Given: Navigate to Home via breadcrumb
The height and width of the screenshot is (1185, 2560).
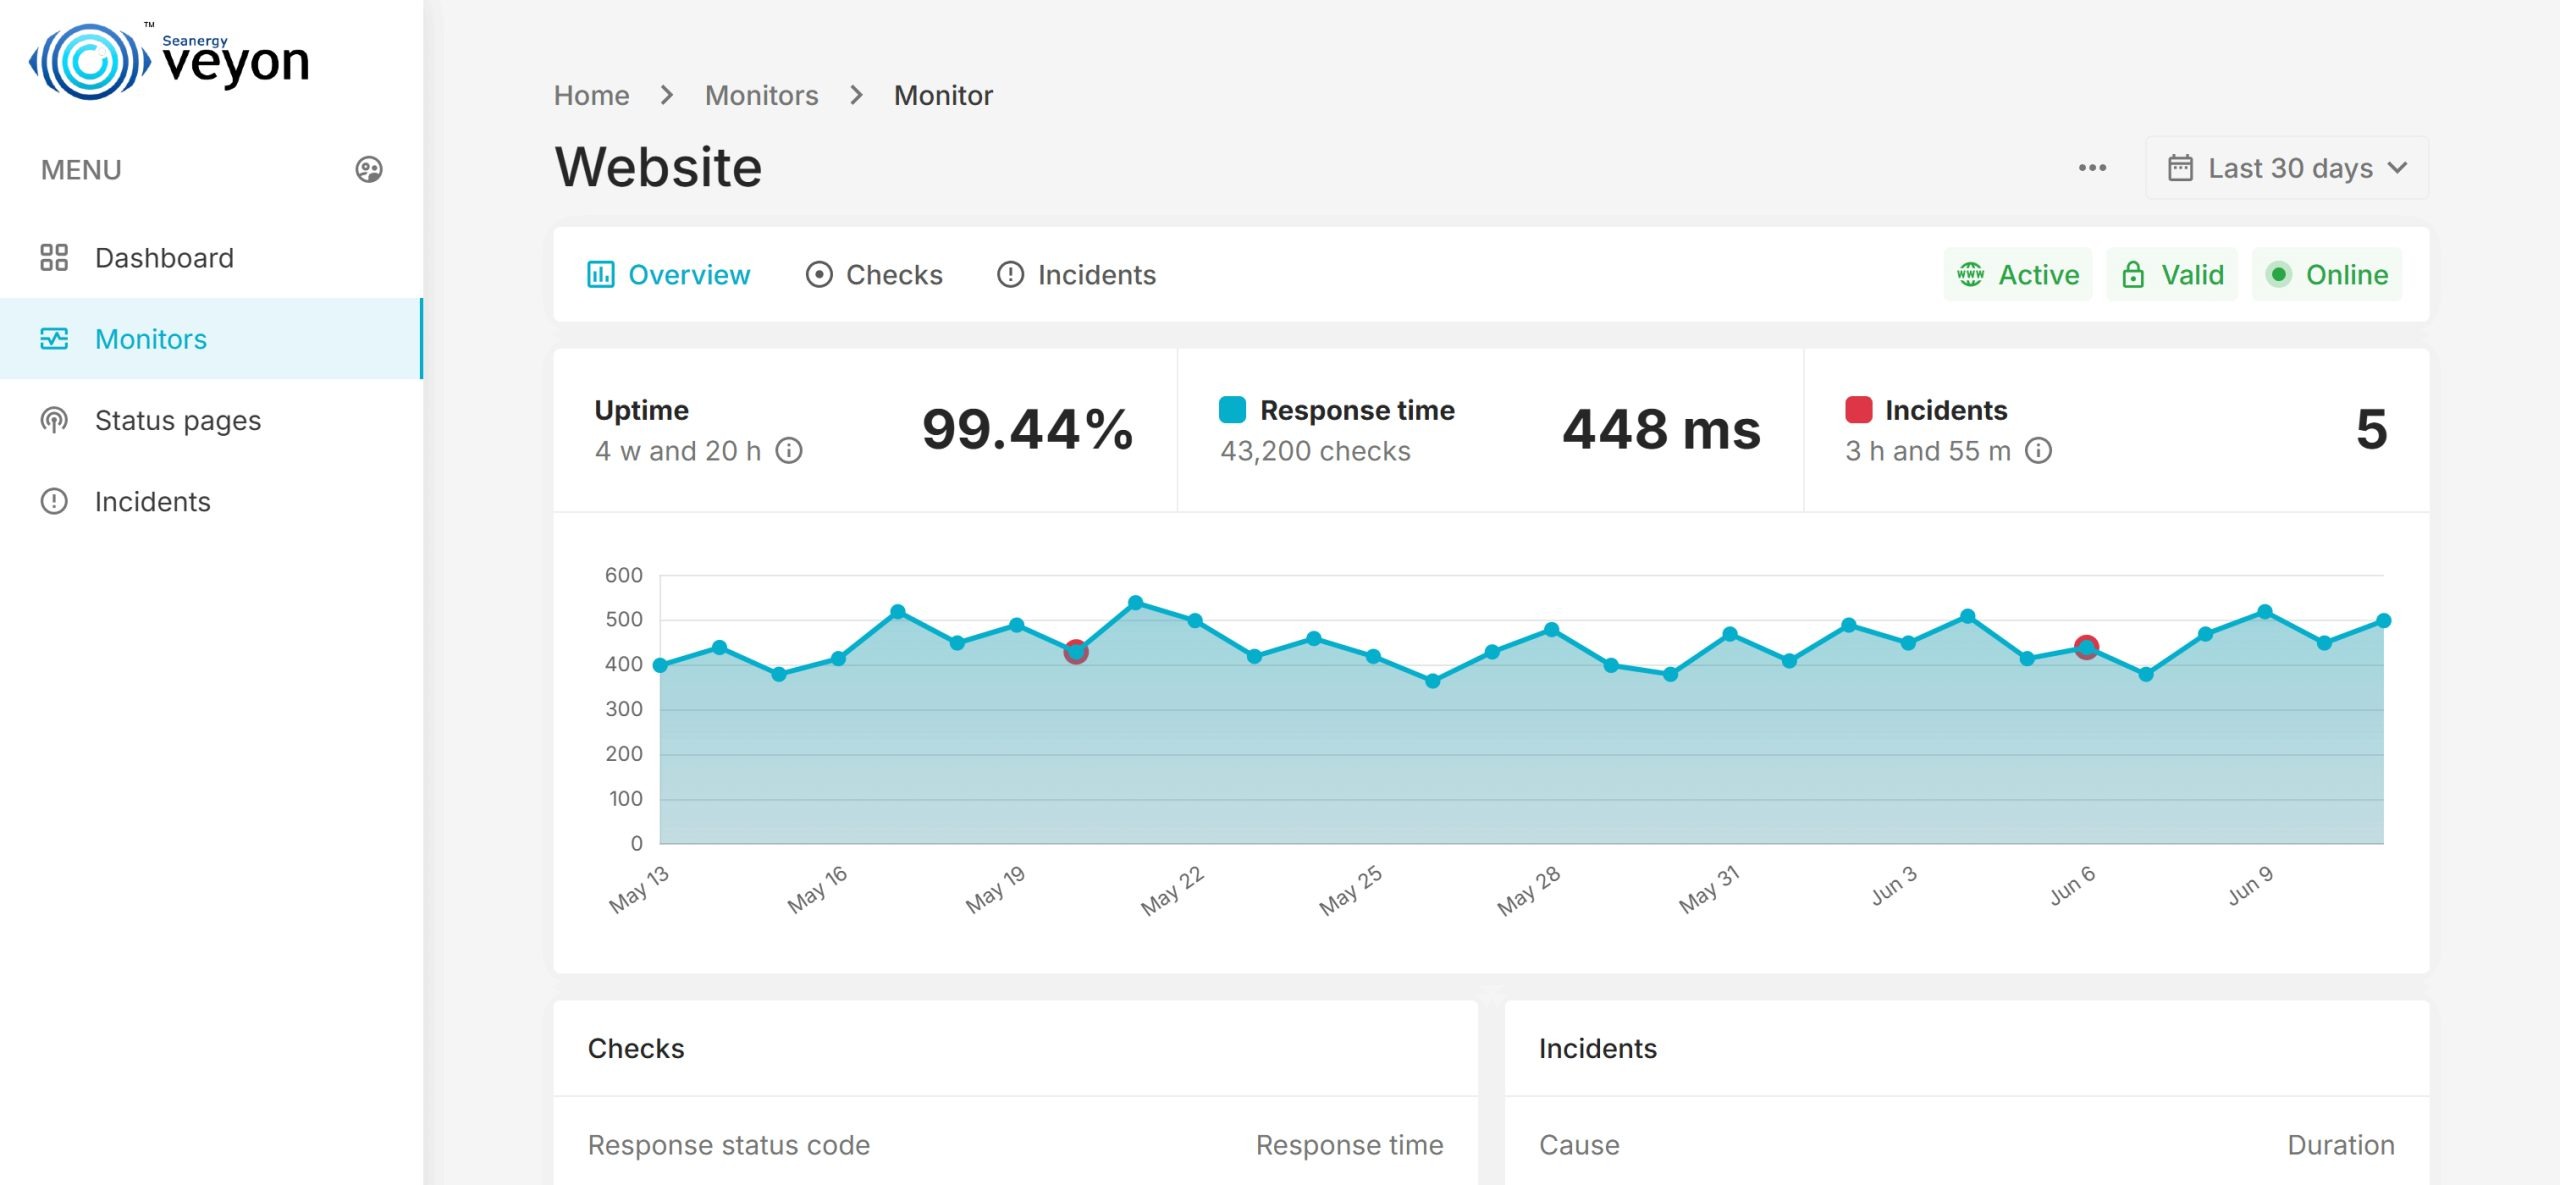Looking at the screenshot, I should point(592,94).
